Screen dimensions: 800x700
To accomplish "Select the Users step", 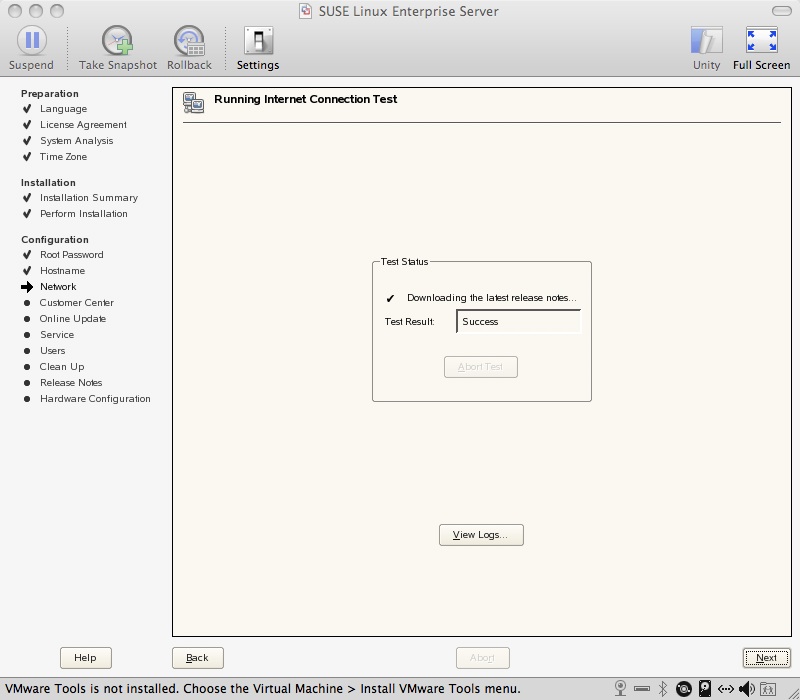I will [53, 351].
